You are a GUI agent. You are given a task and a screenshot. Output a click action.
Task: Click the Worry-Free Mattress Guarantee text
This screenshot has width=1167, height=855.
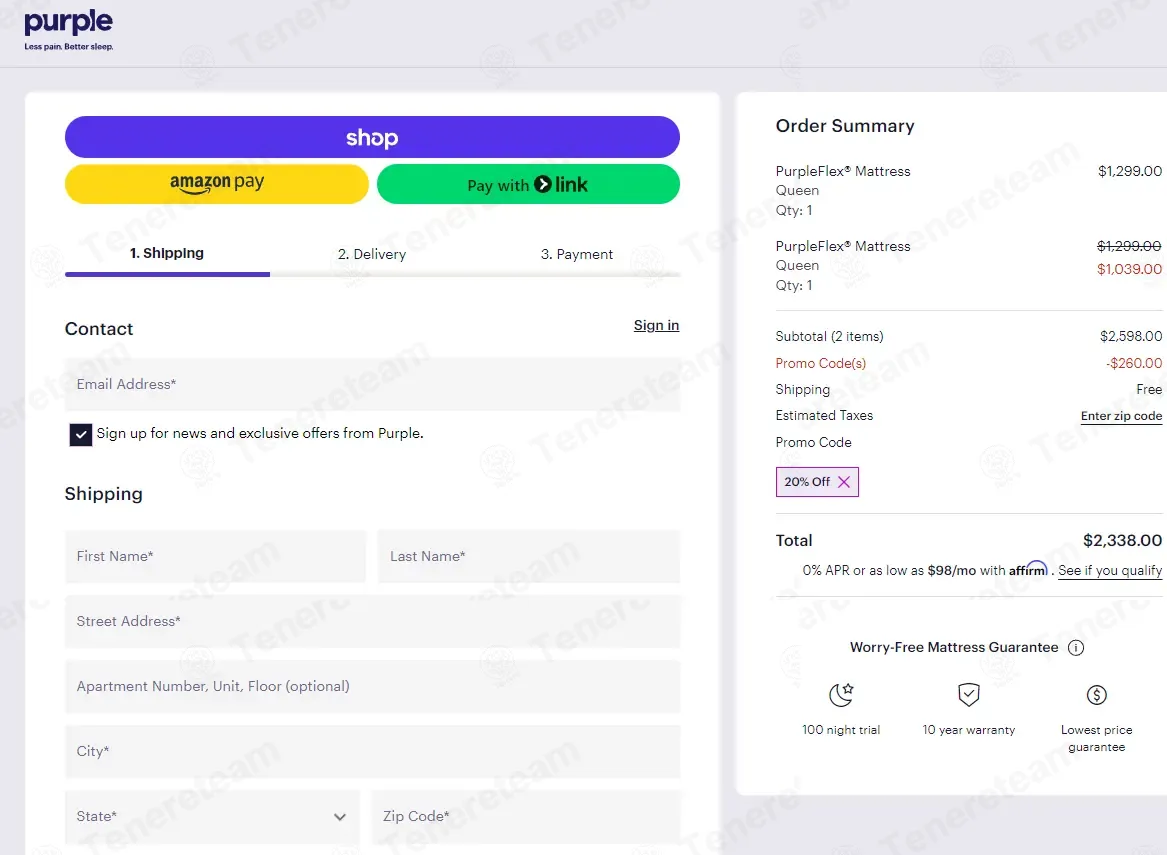[x=953, y=647]
